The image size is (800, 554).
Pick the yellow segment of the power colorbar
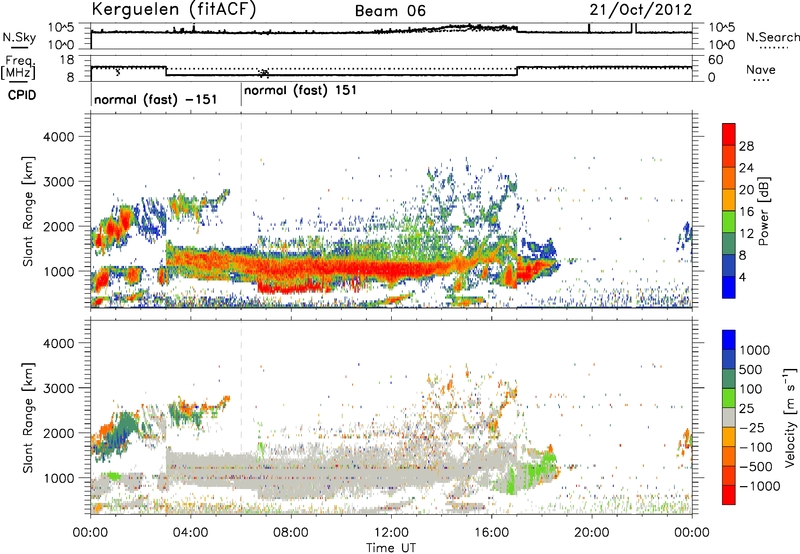pyautogui.click(x=729, y=200)
